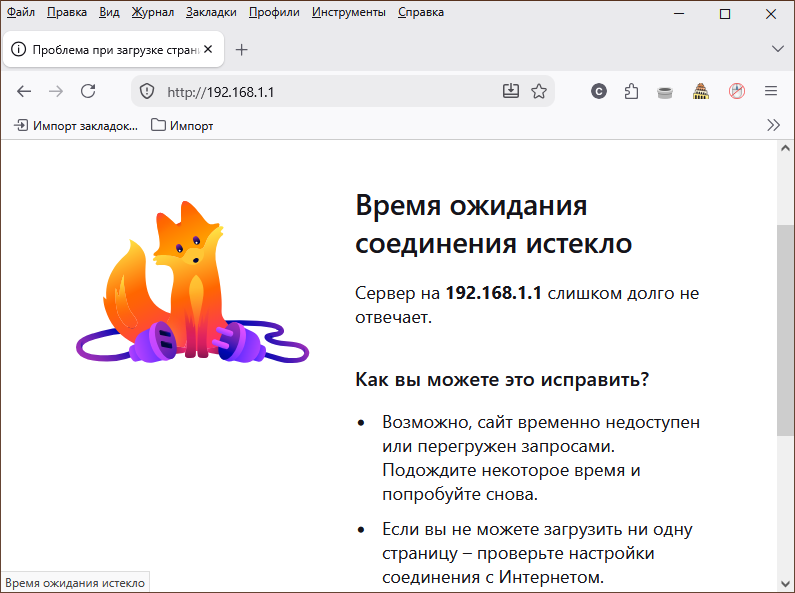
Task: Open the Закладки menu
Action: (211, 12)
